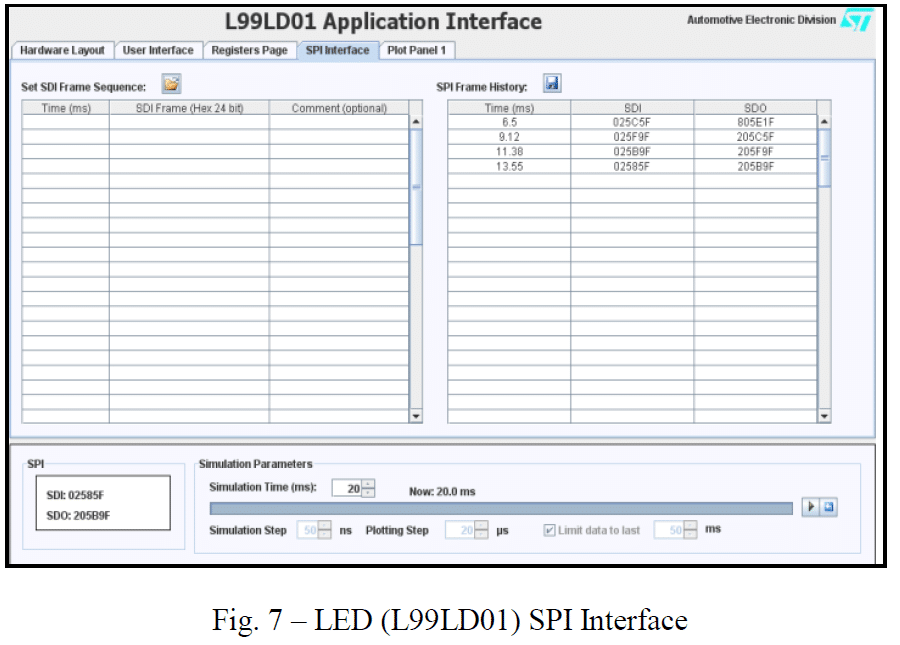Click first Comment (optional) cell
The width and height of the screenshot is (900, 645).
pos(338,122)
